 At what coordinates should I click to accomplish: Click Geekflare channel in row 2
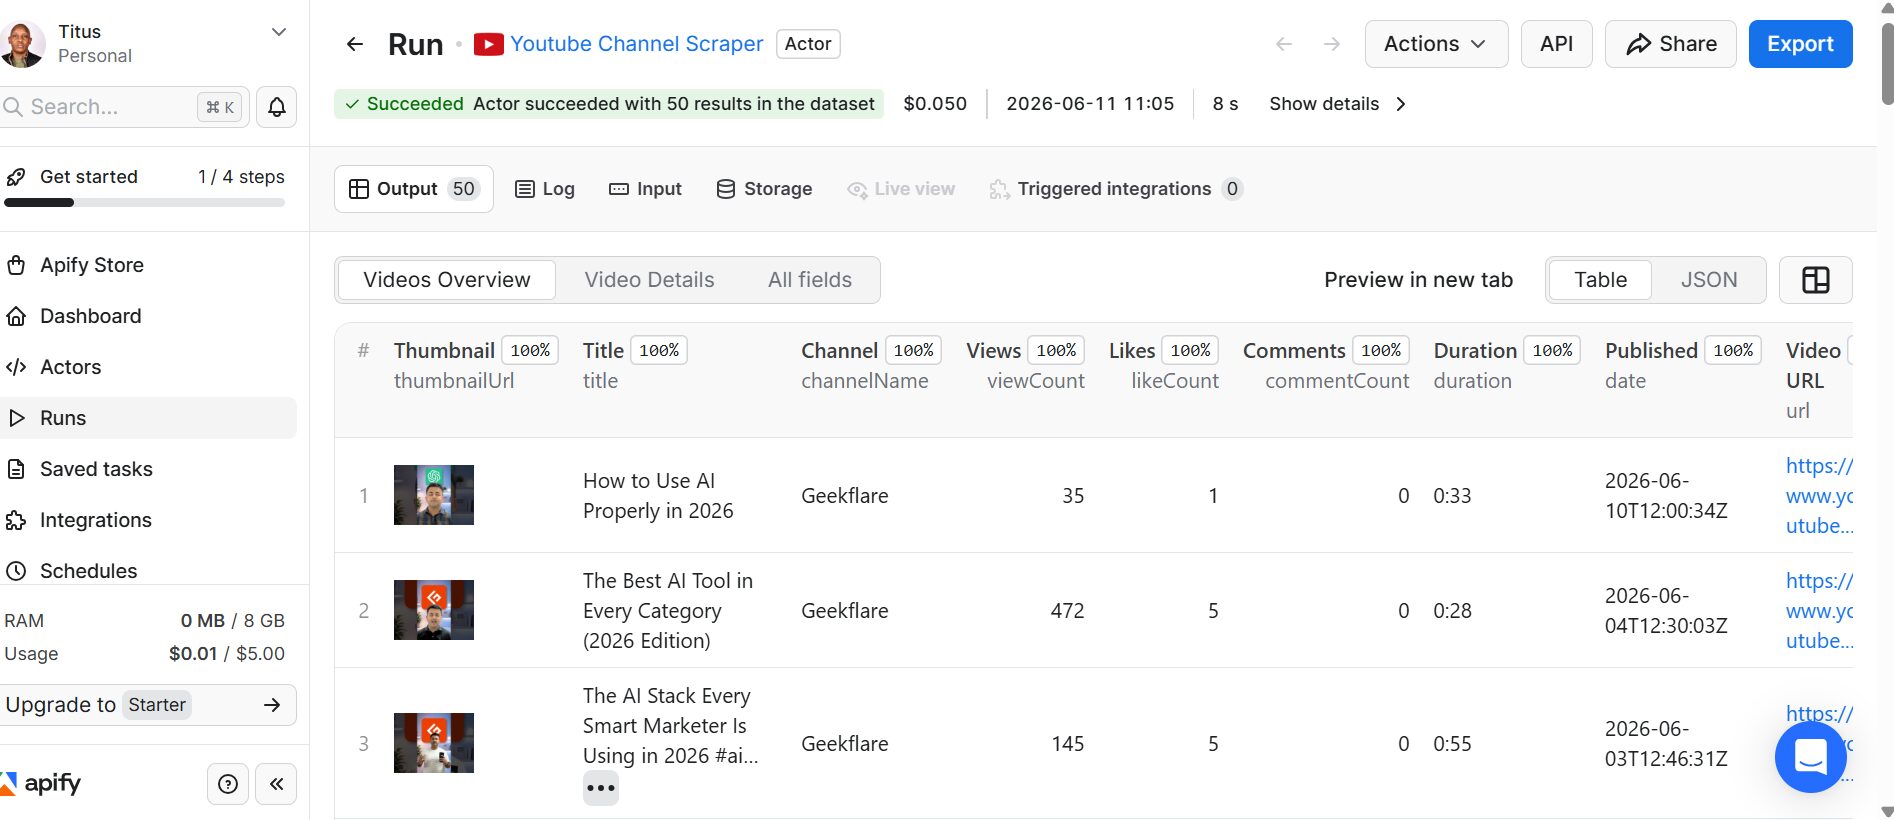845,611
